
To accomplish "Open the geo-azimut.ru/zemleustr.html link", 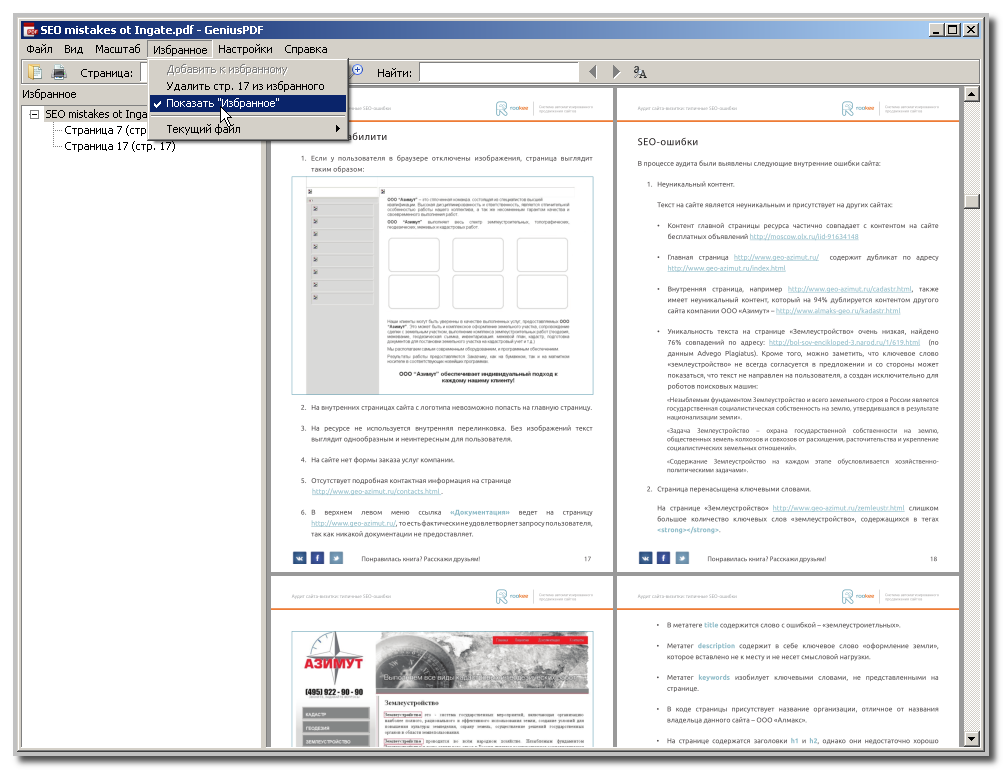I will click(838, 508).
